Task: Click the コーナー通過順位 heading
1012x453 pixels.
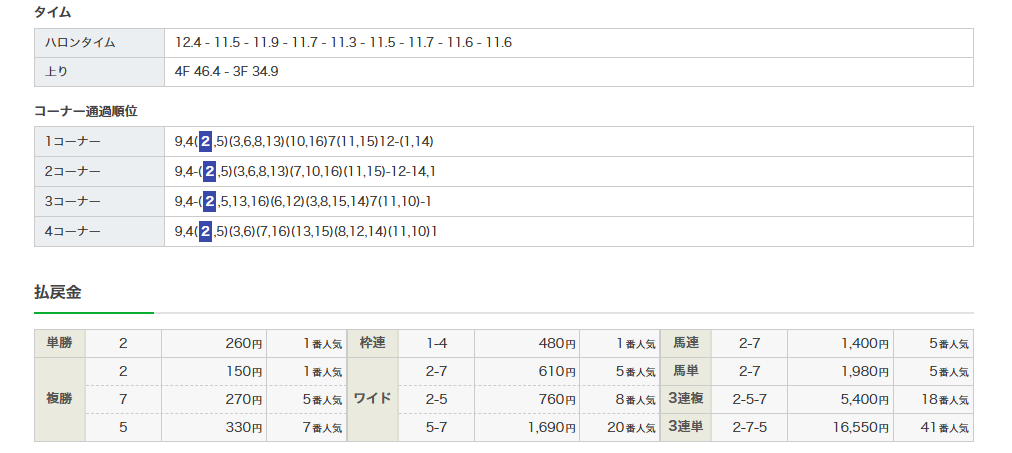Action: click(86, 111)
